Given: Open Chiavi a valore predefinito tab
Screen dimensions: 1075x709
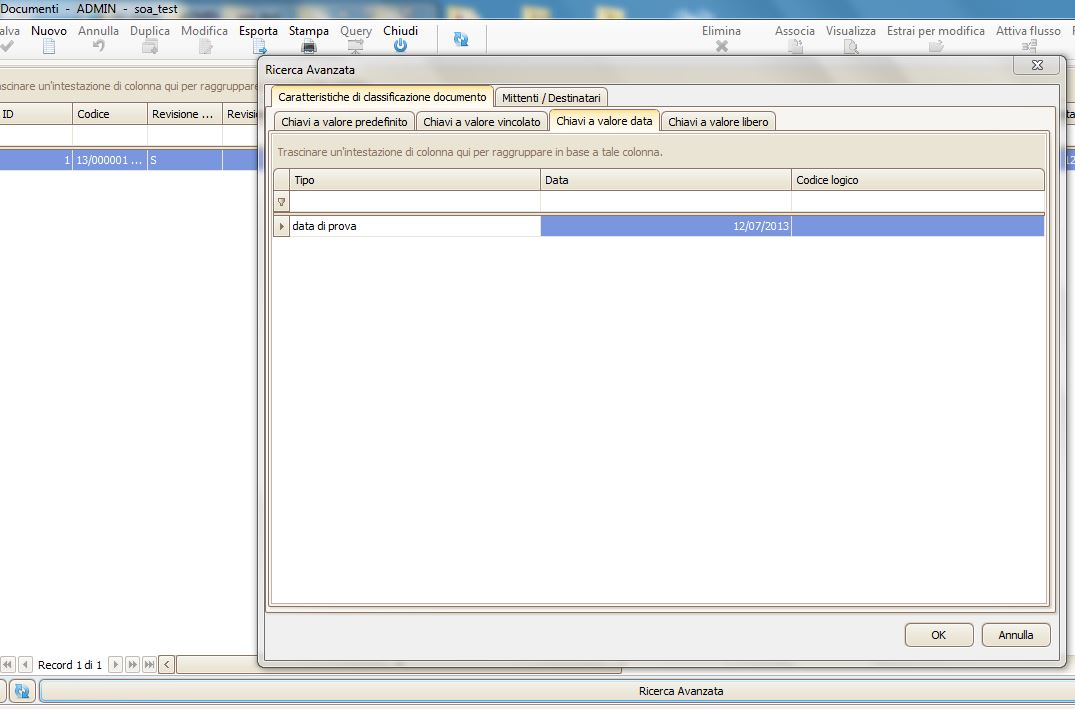Looking at the screenshot, I should tap(344, 122).
